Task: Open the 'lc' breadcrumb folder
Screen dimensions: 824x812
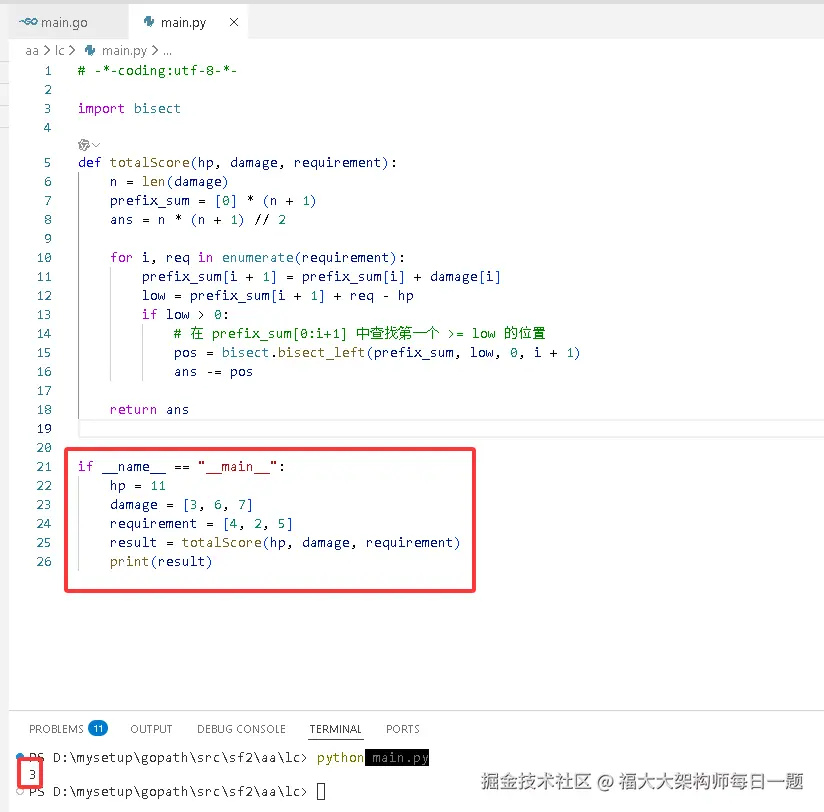Action: tap(59, 50)
